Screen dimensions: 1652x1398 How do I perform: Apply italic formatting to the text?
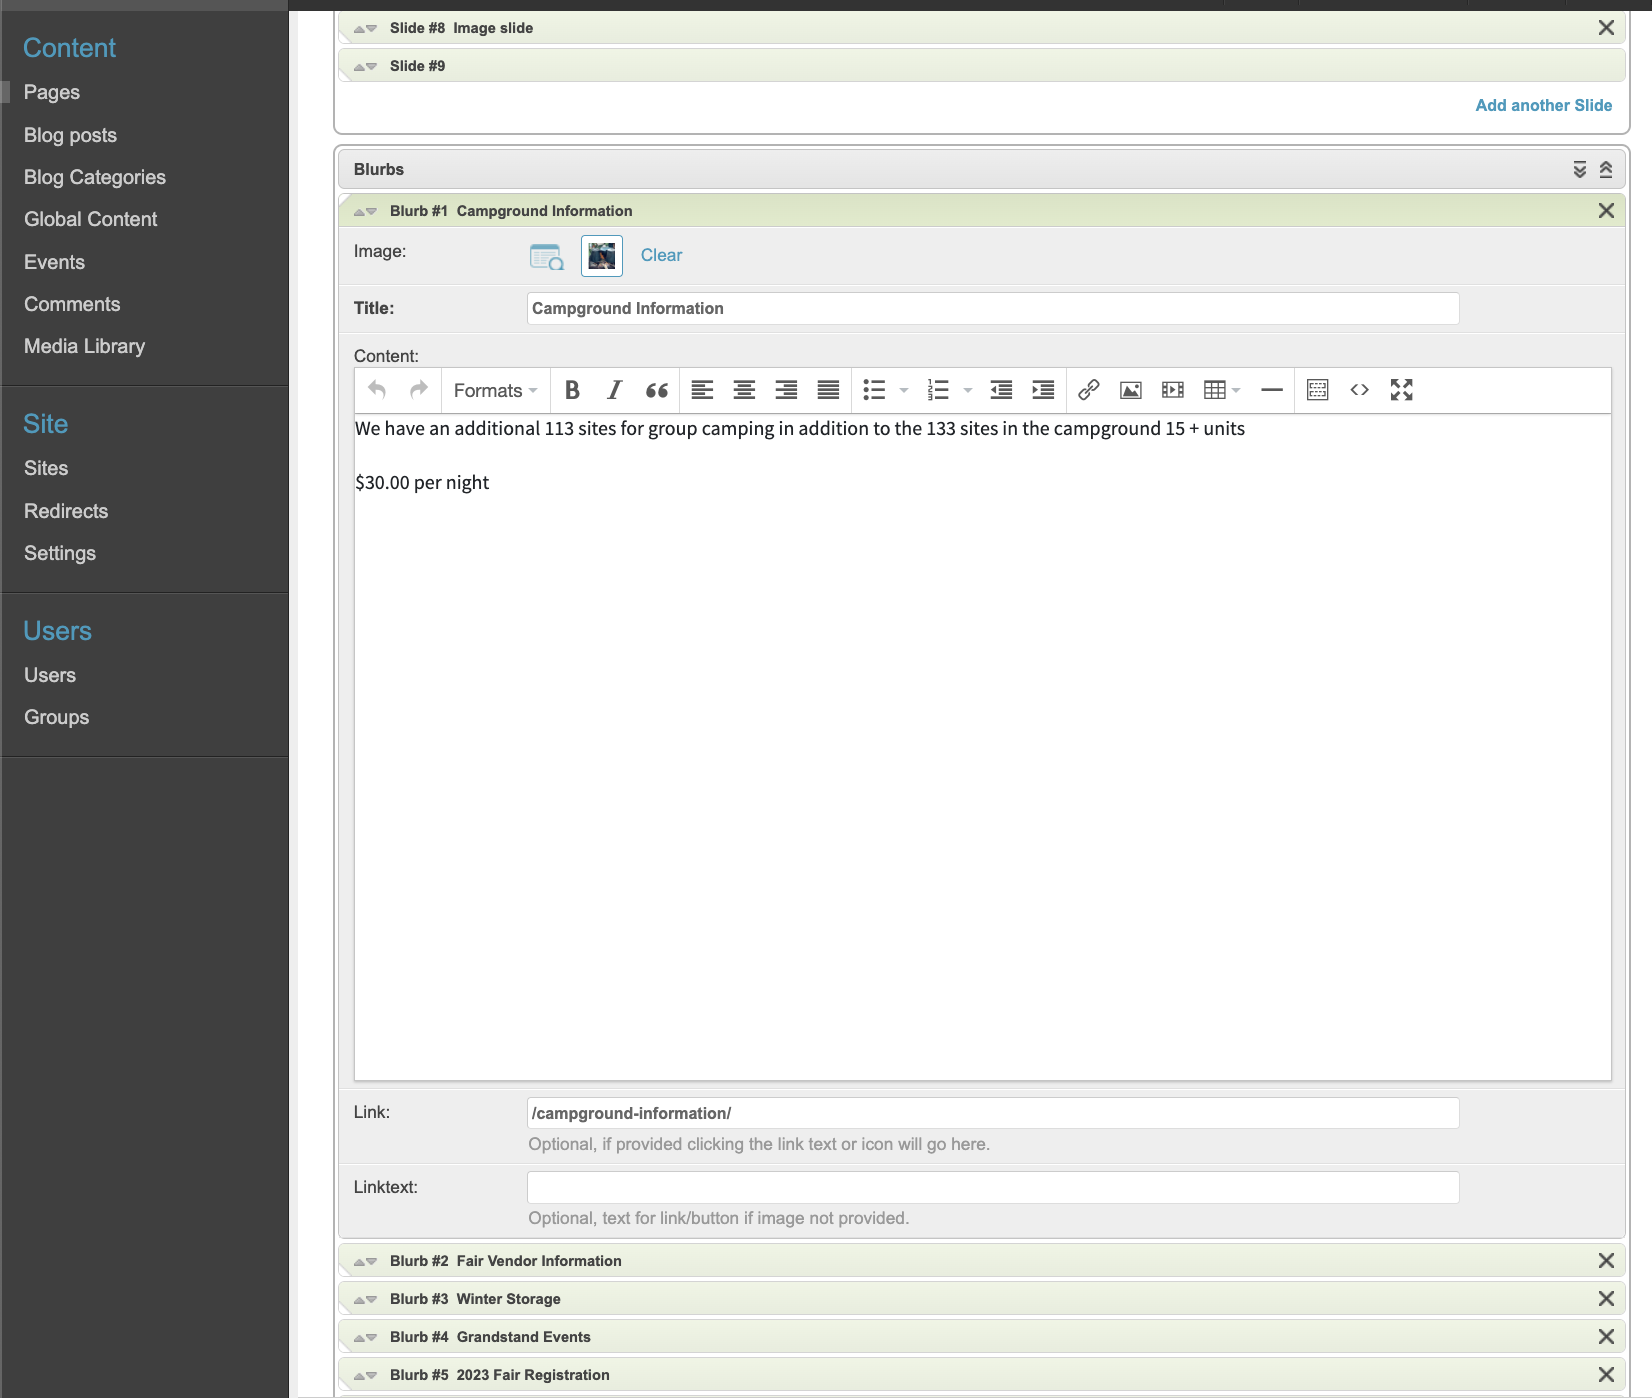click(614, 390)
